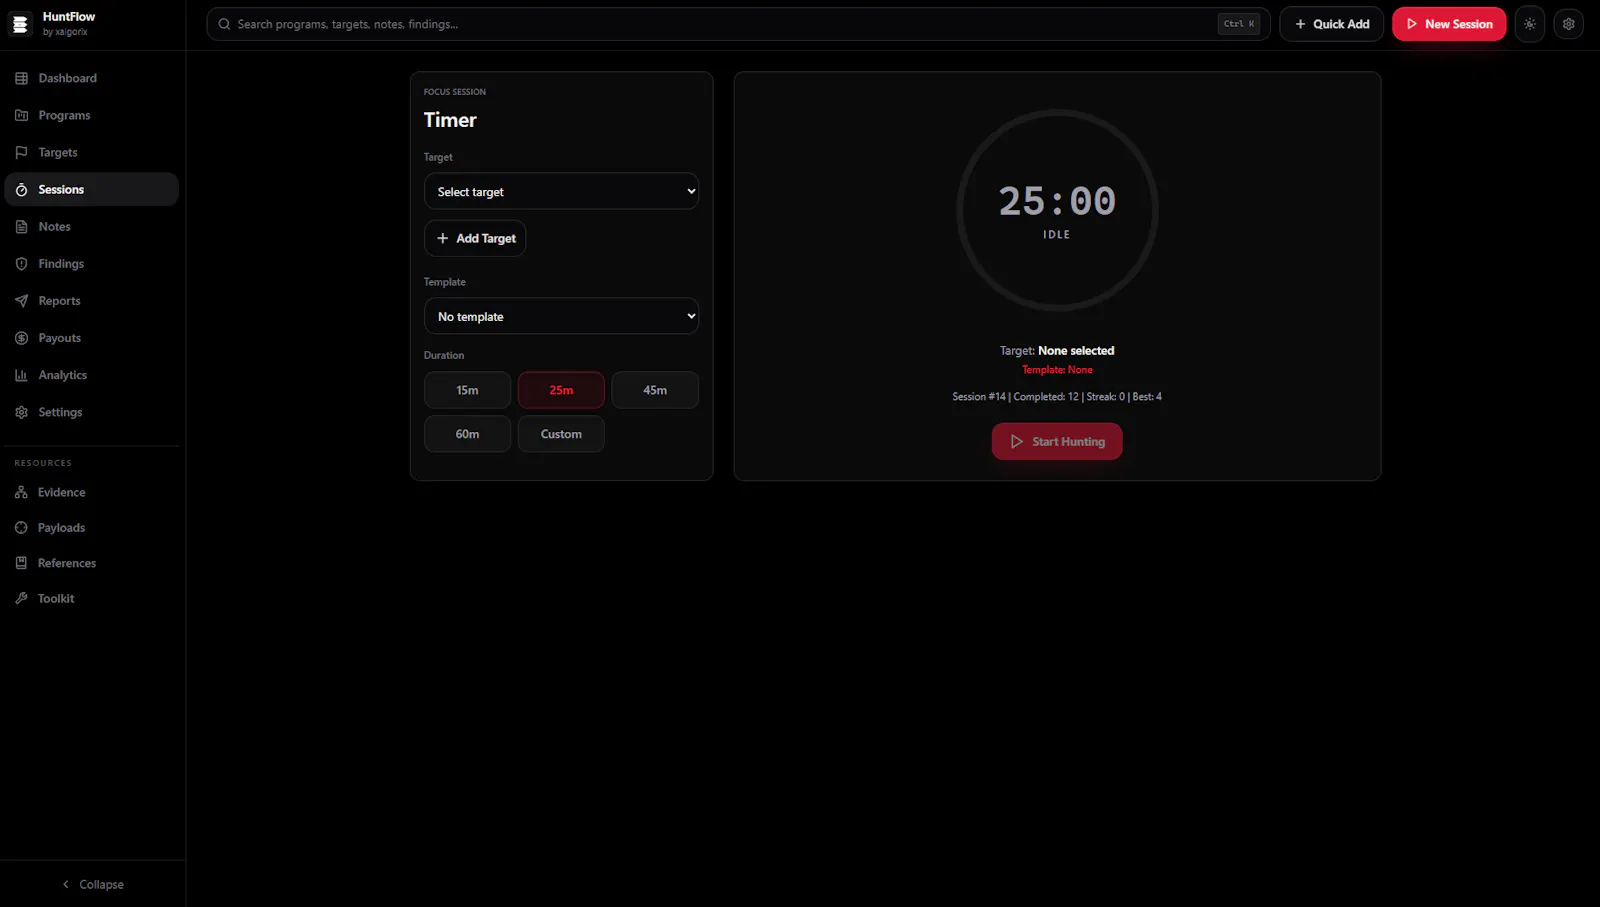This screenshot has height=907, width=1600.
Task: Open the No template dropdown
Action: [561, 316]
